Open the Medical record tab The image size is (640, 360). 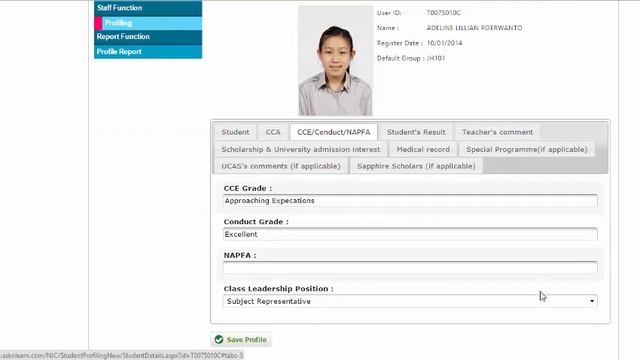pyautogui.click(x=423, y=149)
